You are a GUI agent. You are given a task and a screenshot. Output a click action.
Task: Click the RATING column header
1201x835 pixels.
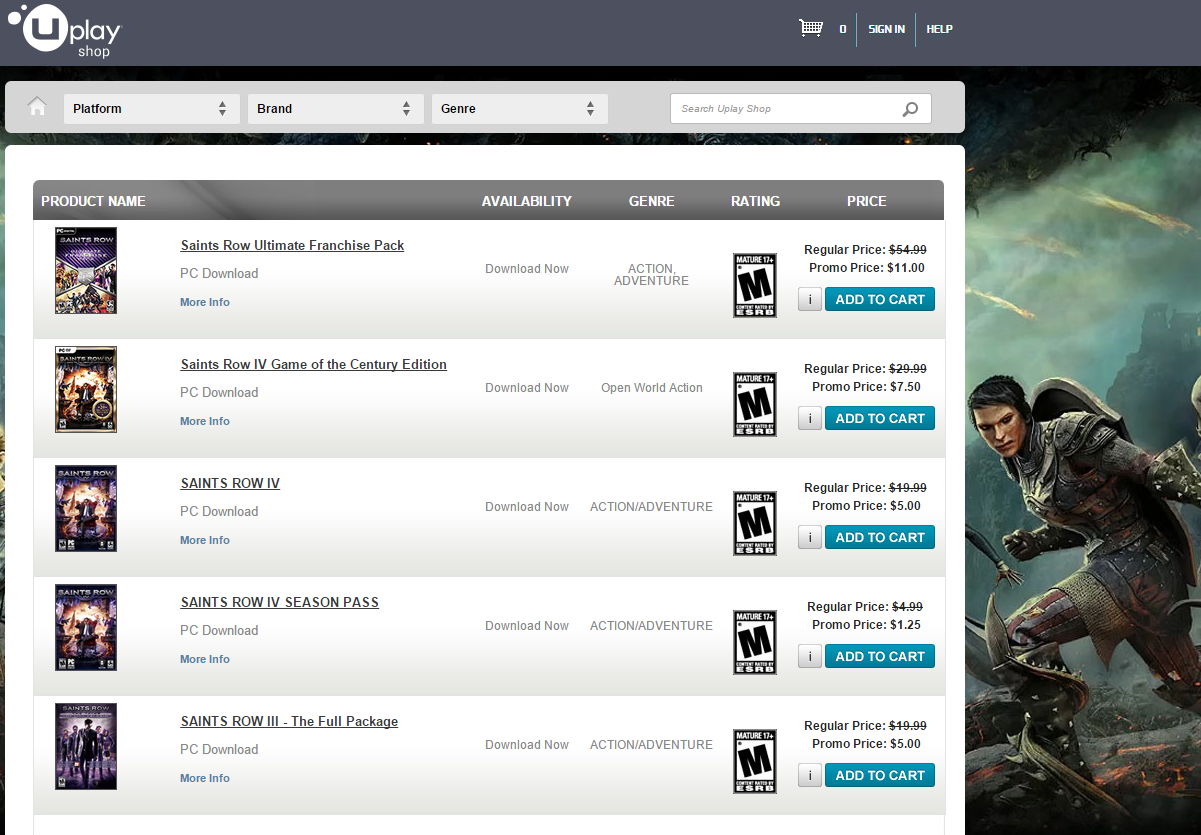pos(755,201)
